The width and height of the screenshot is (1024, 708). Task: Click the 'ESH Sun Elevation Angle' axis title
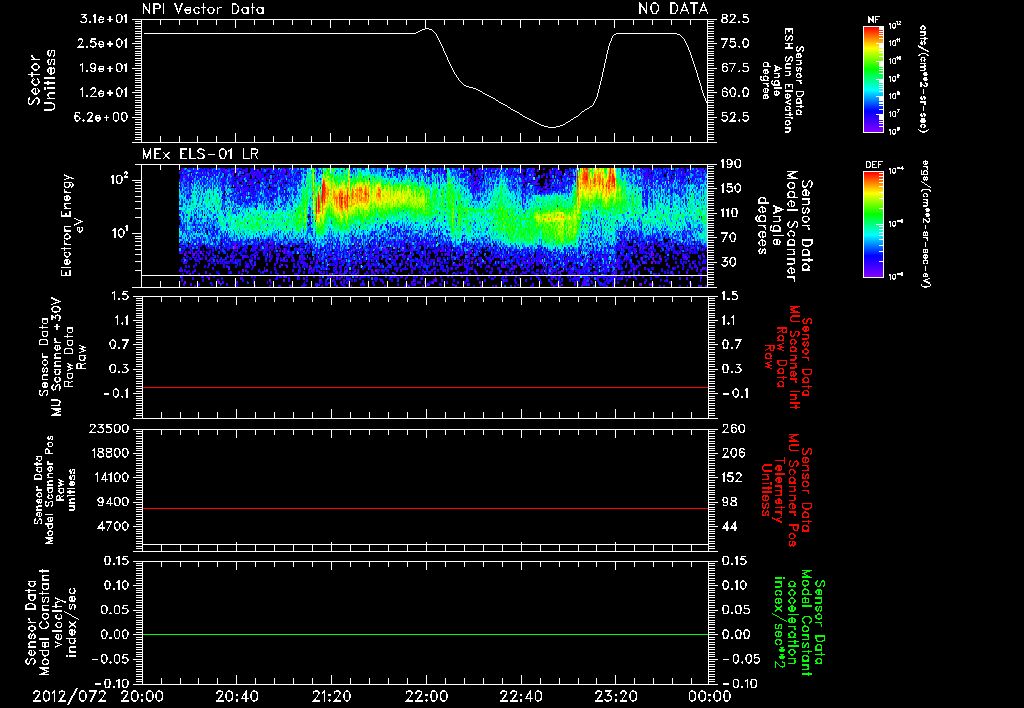(x=782, y=80)
